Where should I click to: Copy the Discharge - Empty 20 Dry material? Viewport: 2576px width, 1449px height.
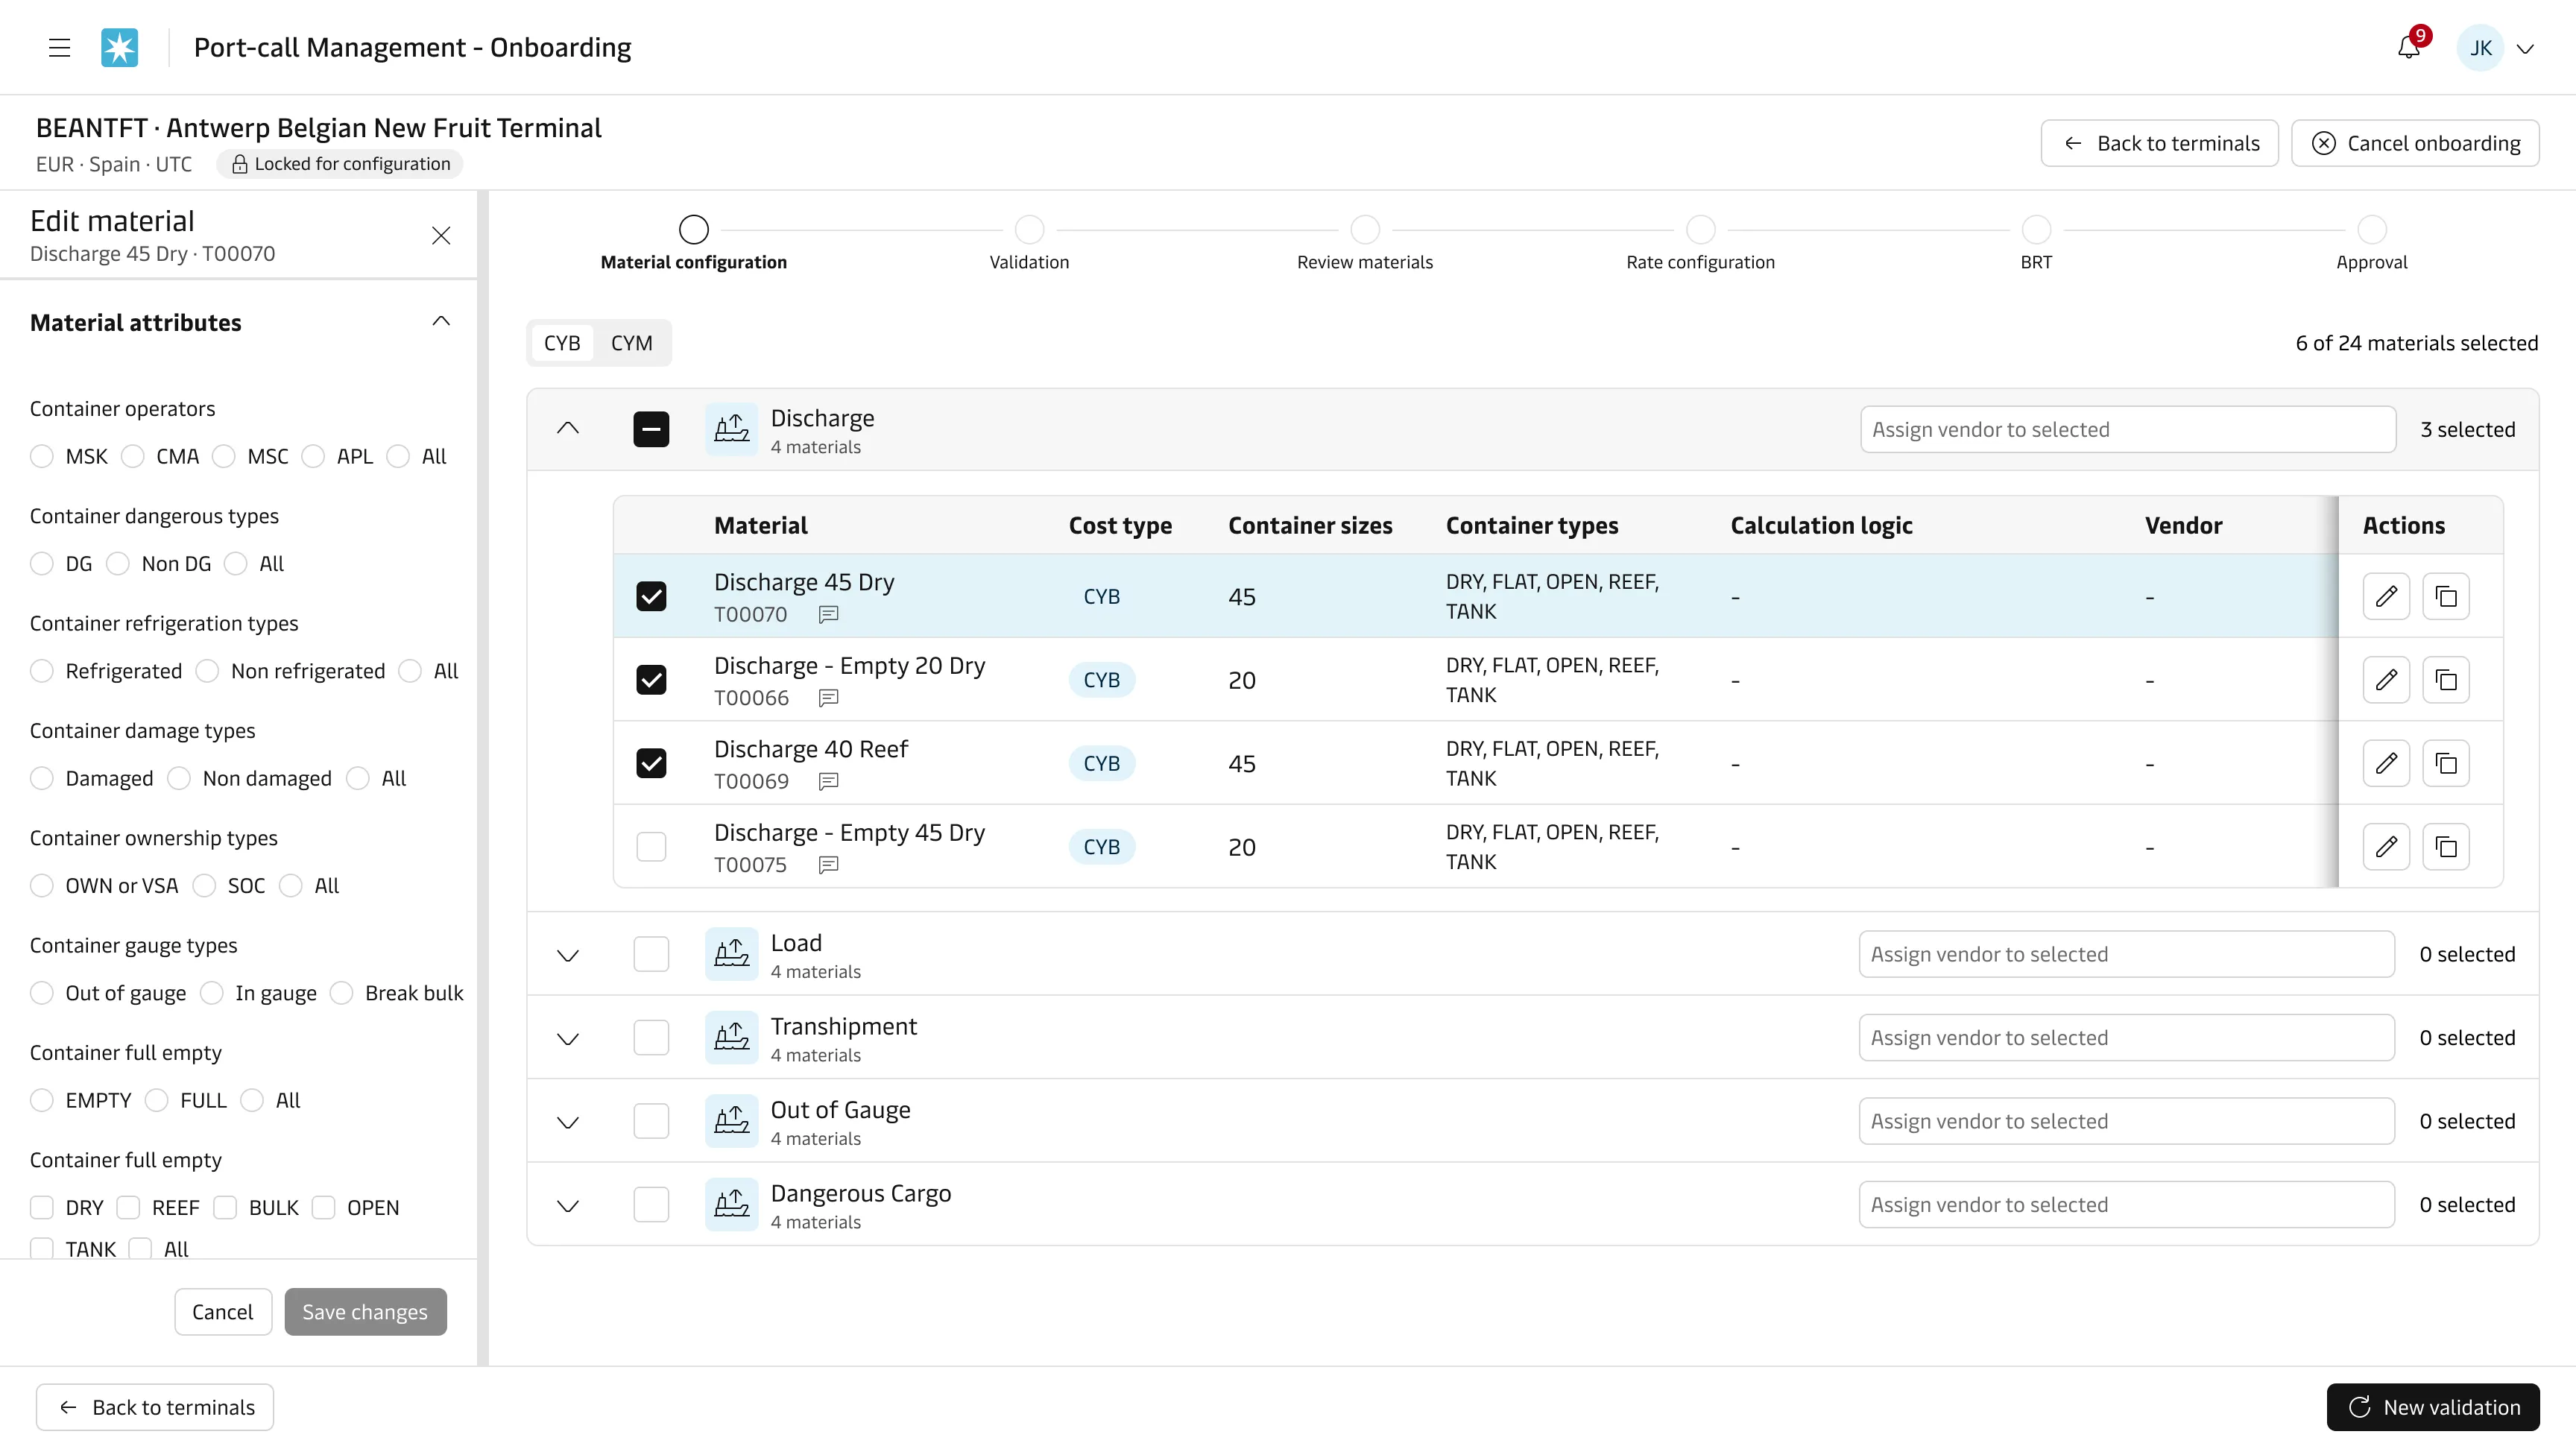[2446, 680]
